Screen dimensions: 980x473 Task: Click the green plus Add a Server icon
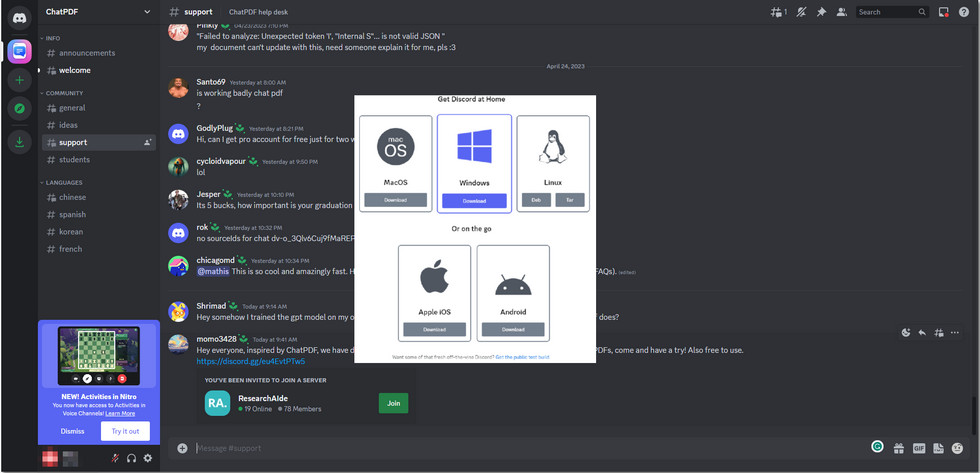(x=19, y=80)
